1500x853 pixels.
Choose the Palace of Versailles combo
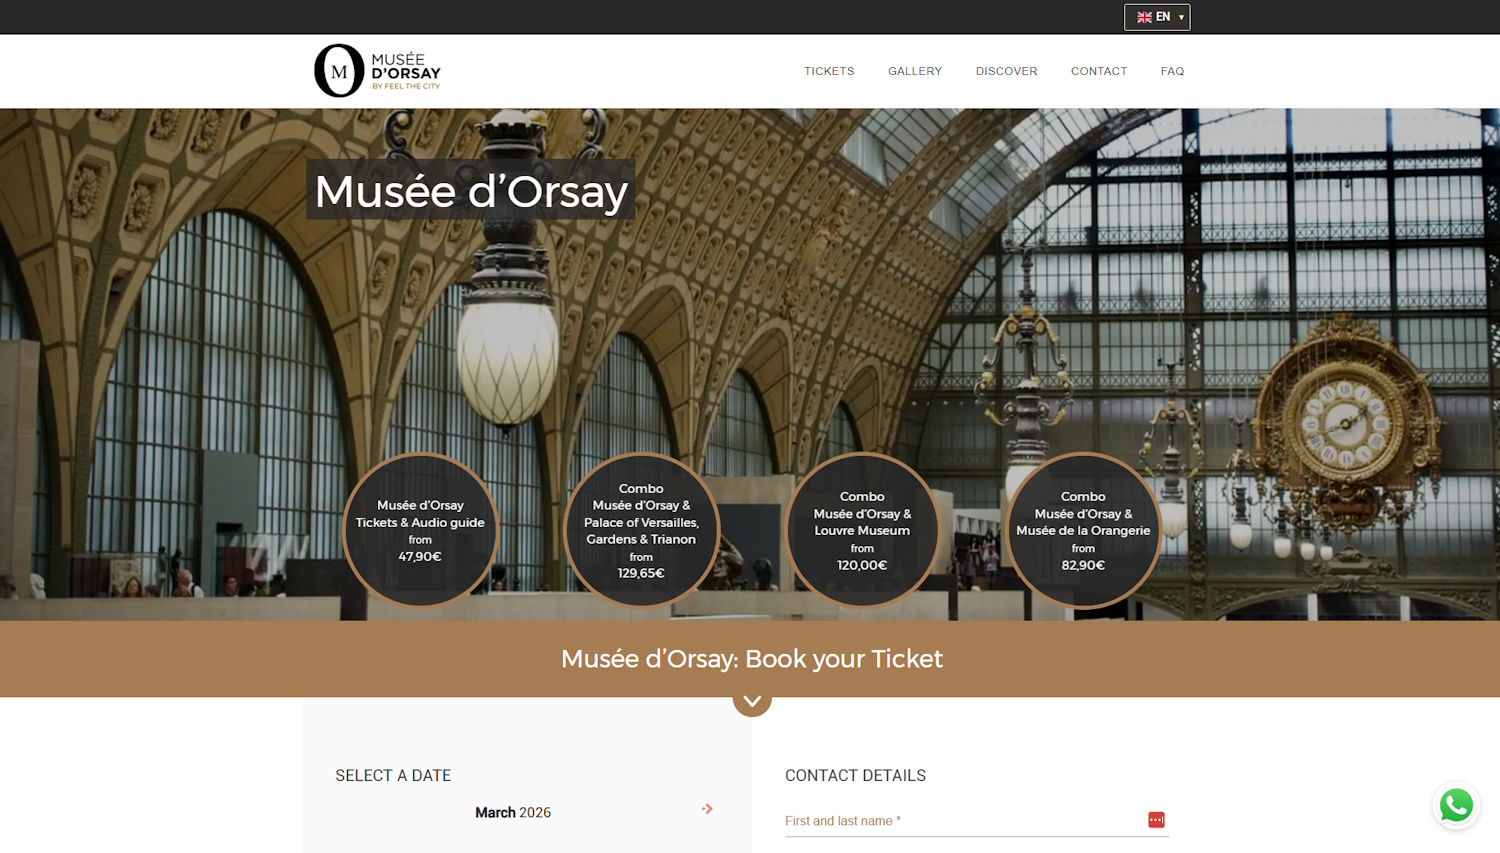641,530
